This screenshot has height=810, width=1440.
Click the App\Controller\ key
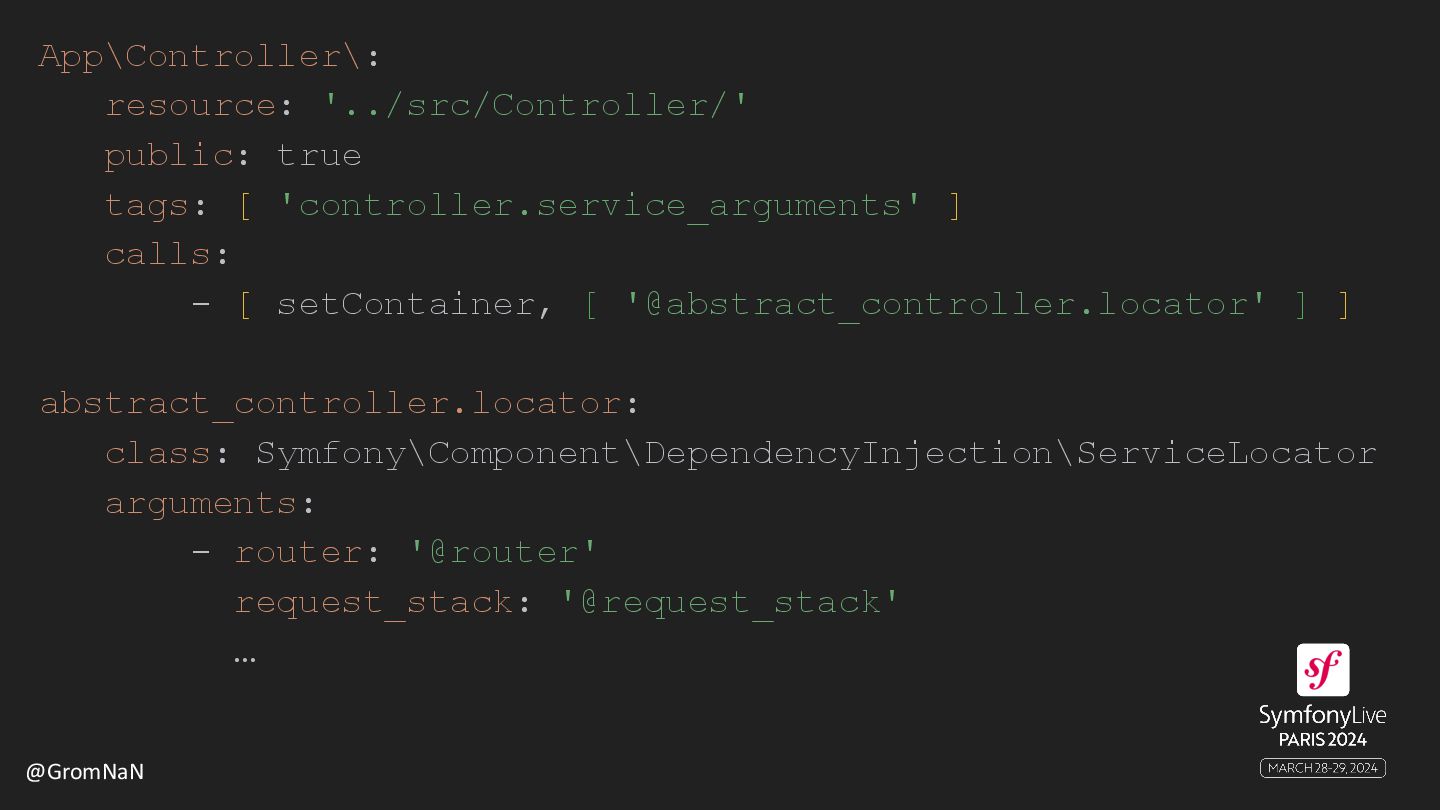(199, 56)
